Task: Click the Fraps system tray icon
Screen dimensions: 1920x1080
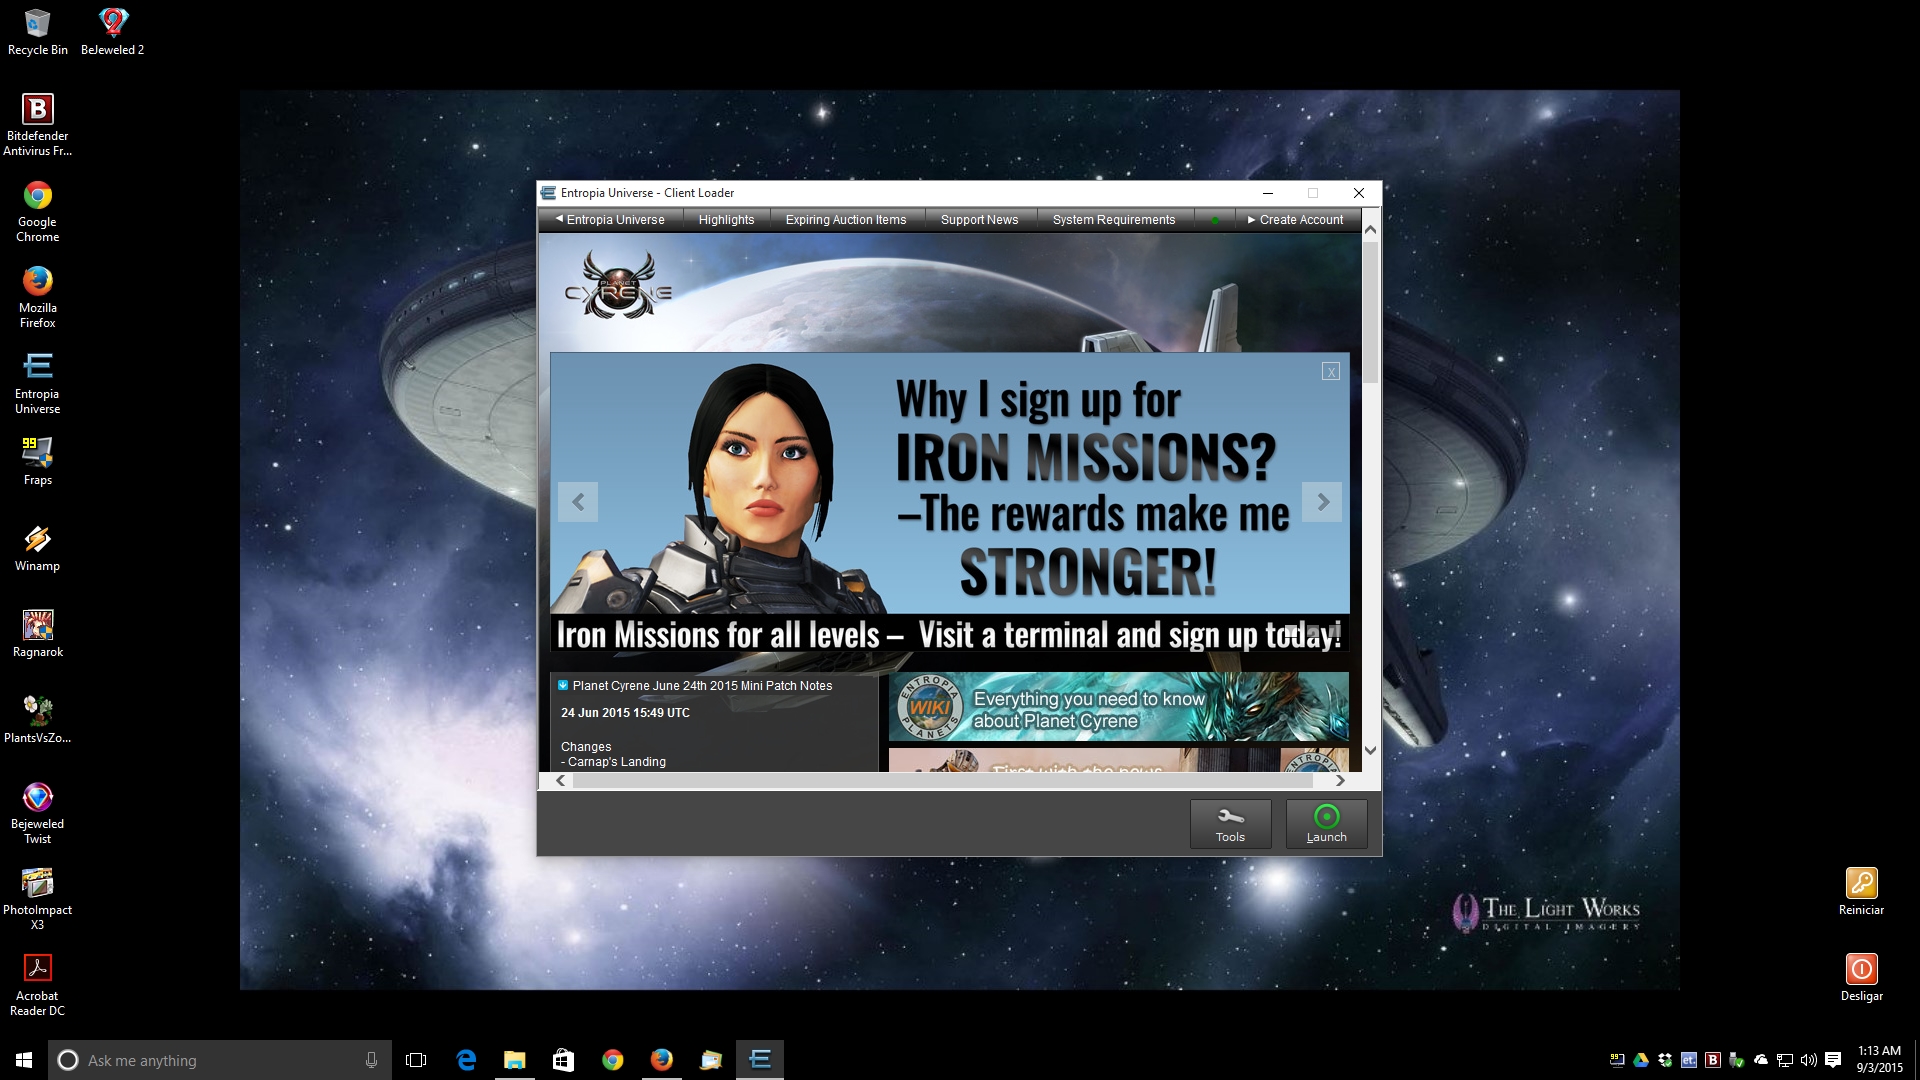Action: [1617, 1060]
